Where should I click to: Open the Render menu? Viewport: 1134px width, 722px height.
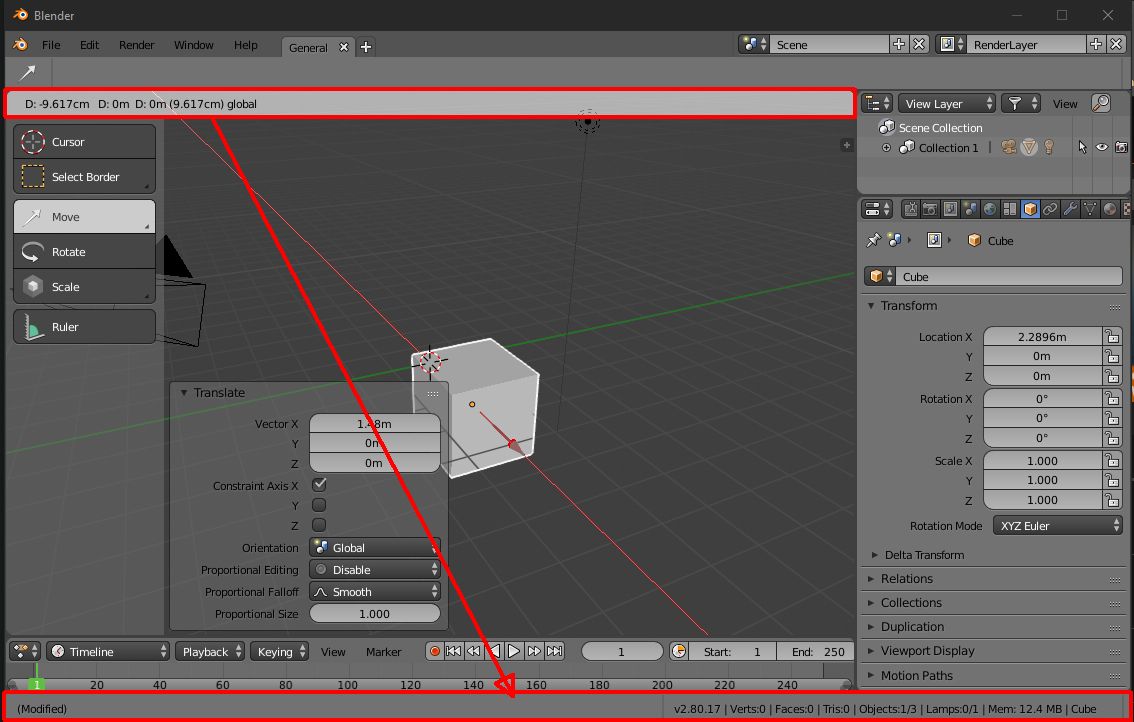tap(137, 45)
